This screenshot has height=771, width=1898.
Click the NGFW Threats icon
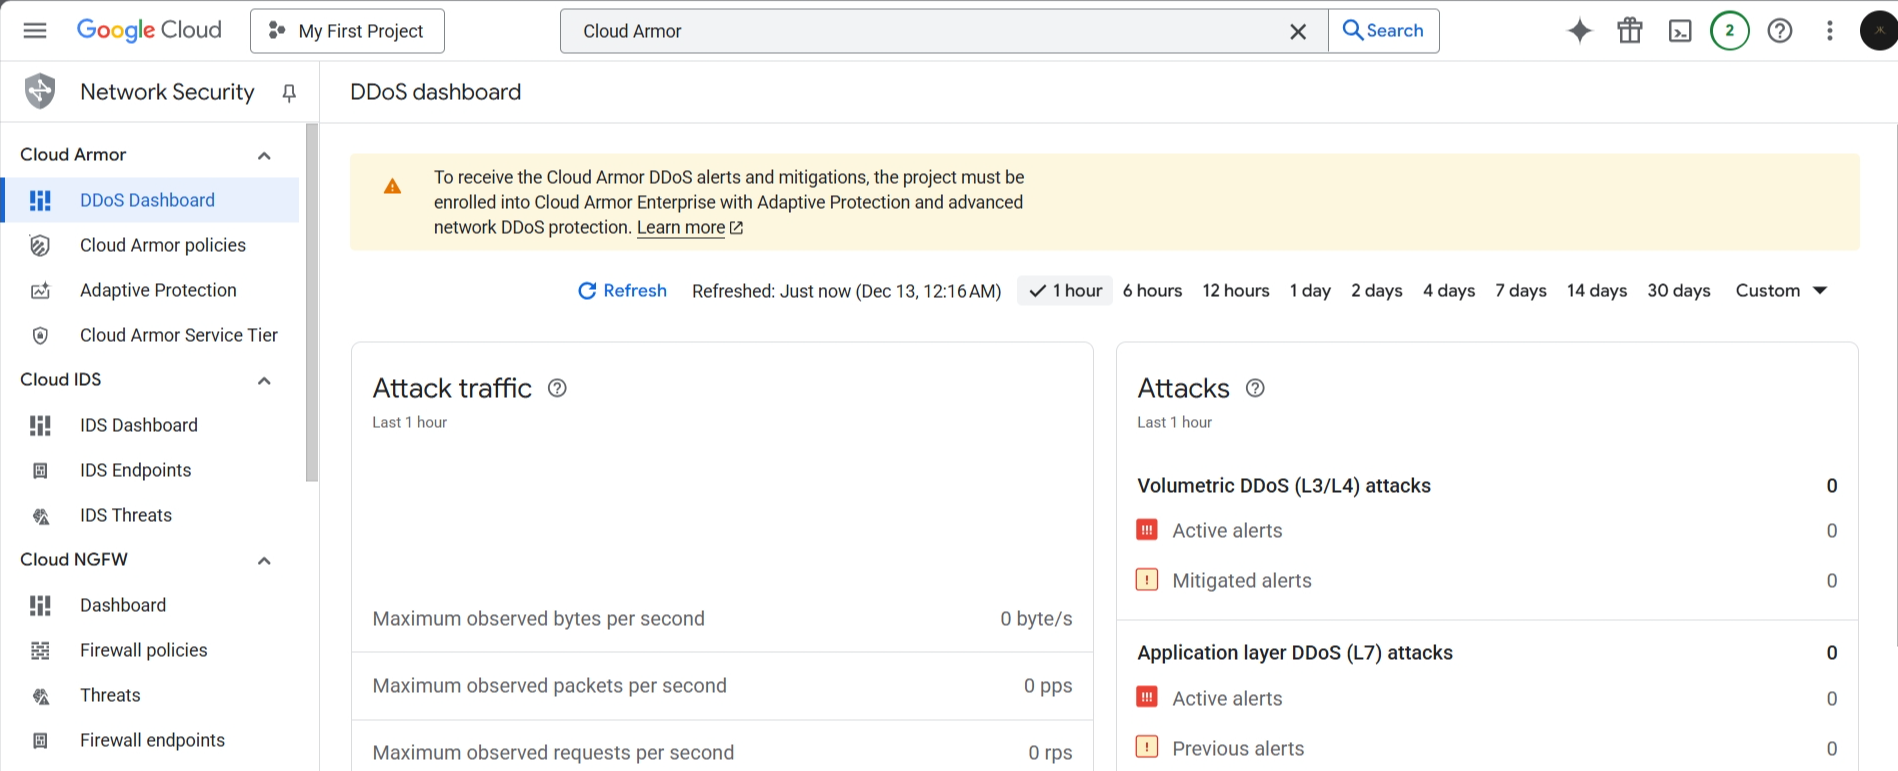40,695
